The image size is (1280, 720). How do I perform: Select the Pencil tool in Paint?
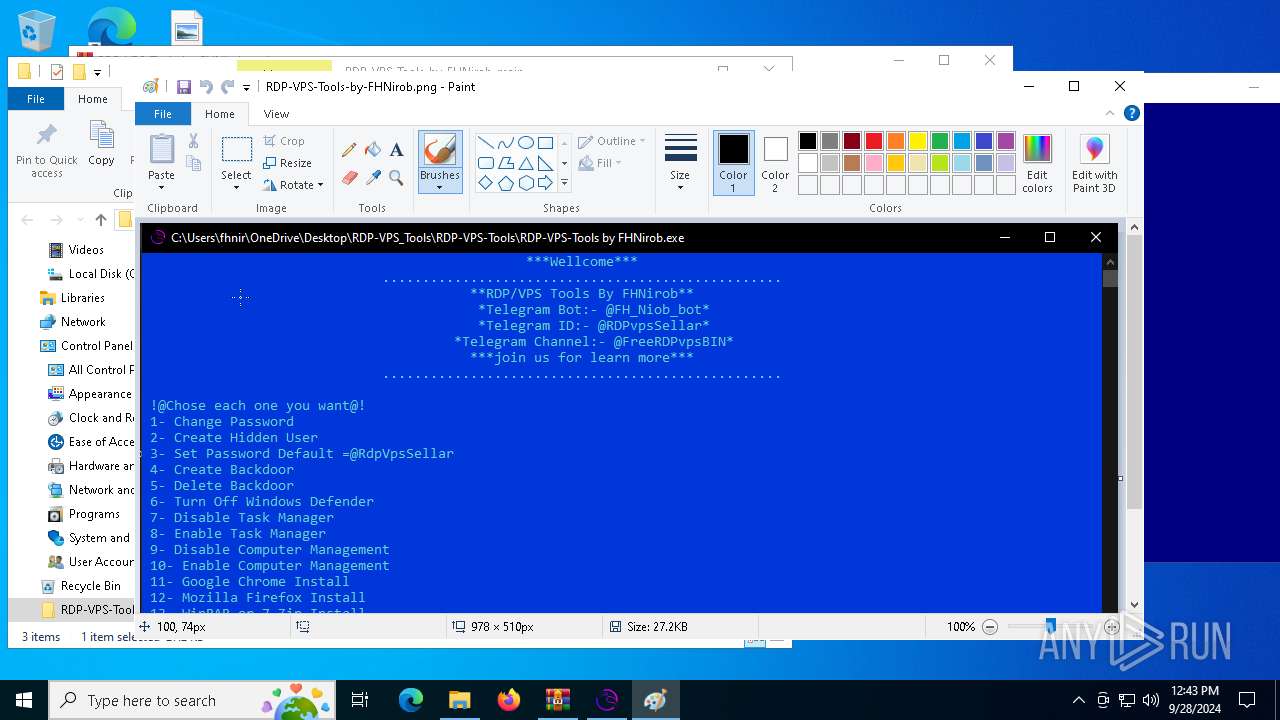click(349, 150)
